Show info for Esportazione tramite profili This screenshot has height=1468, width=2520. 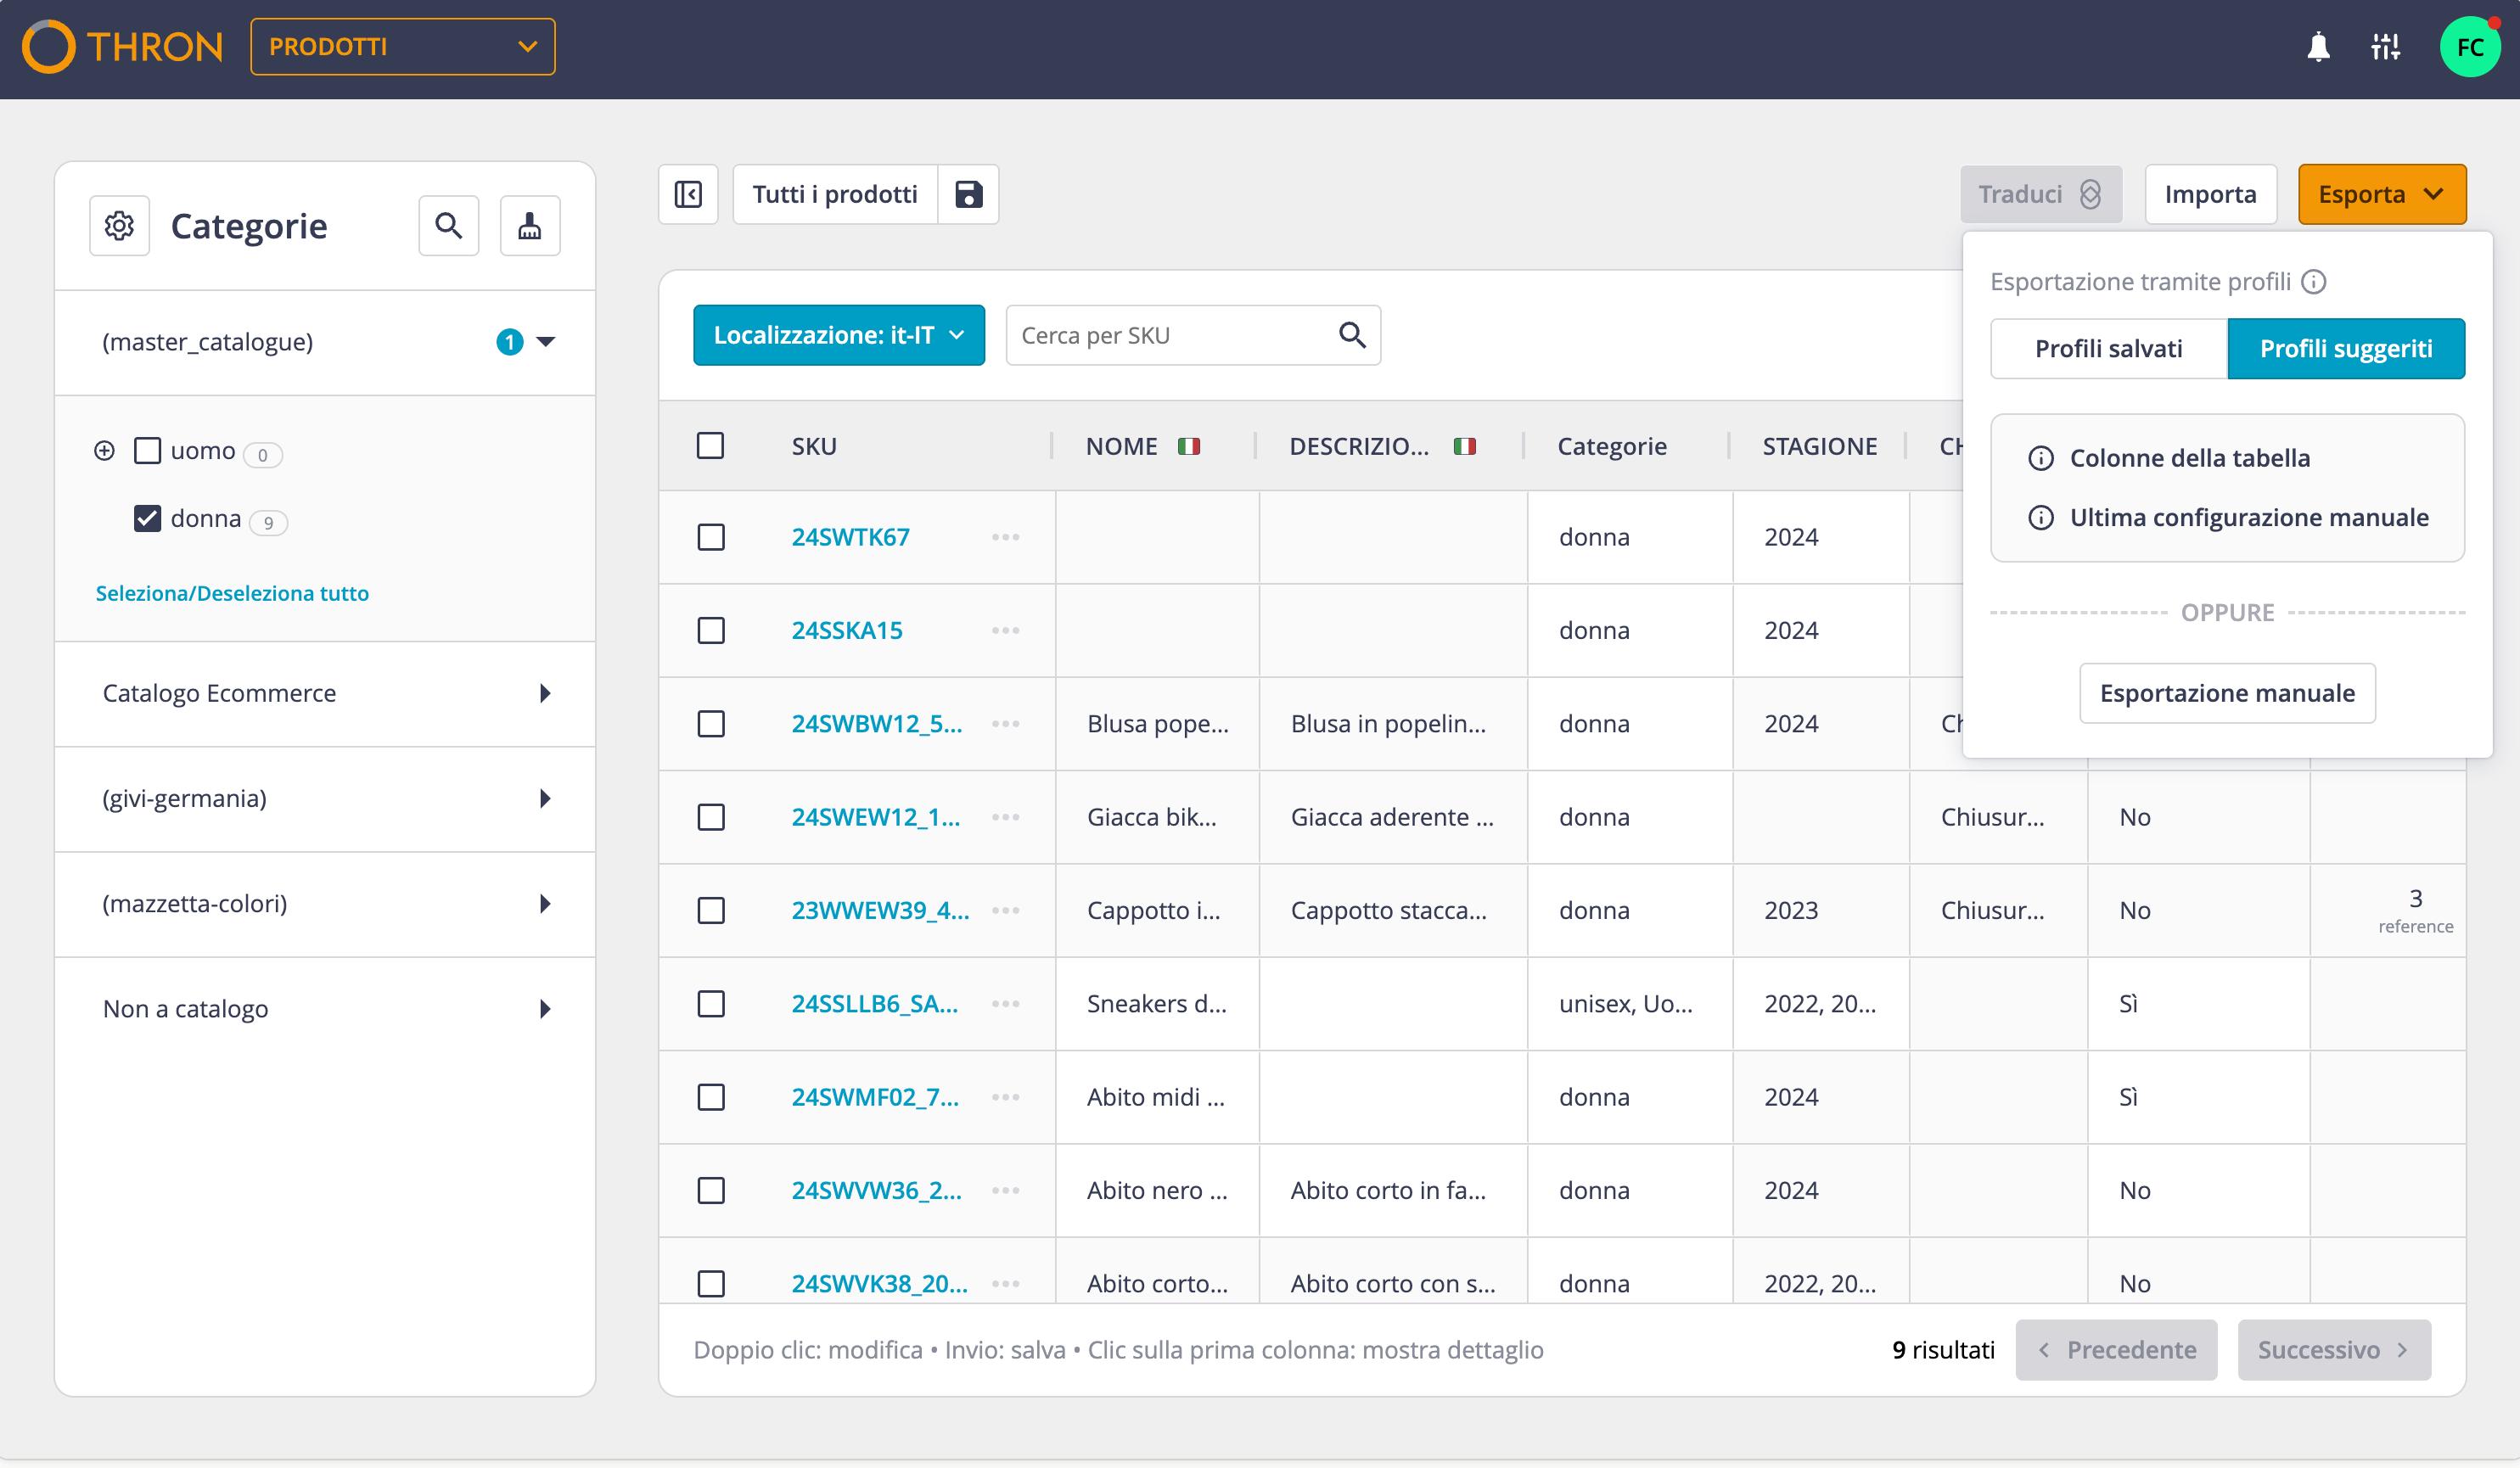[2314, 282]
